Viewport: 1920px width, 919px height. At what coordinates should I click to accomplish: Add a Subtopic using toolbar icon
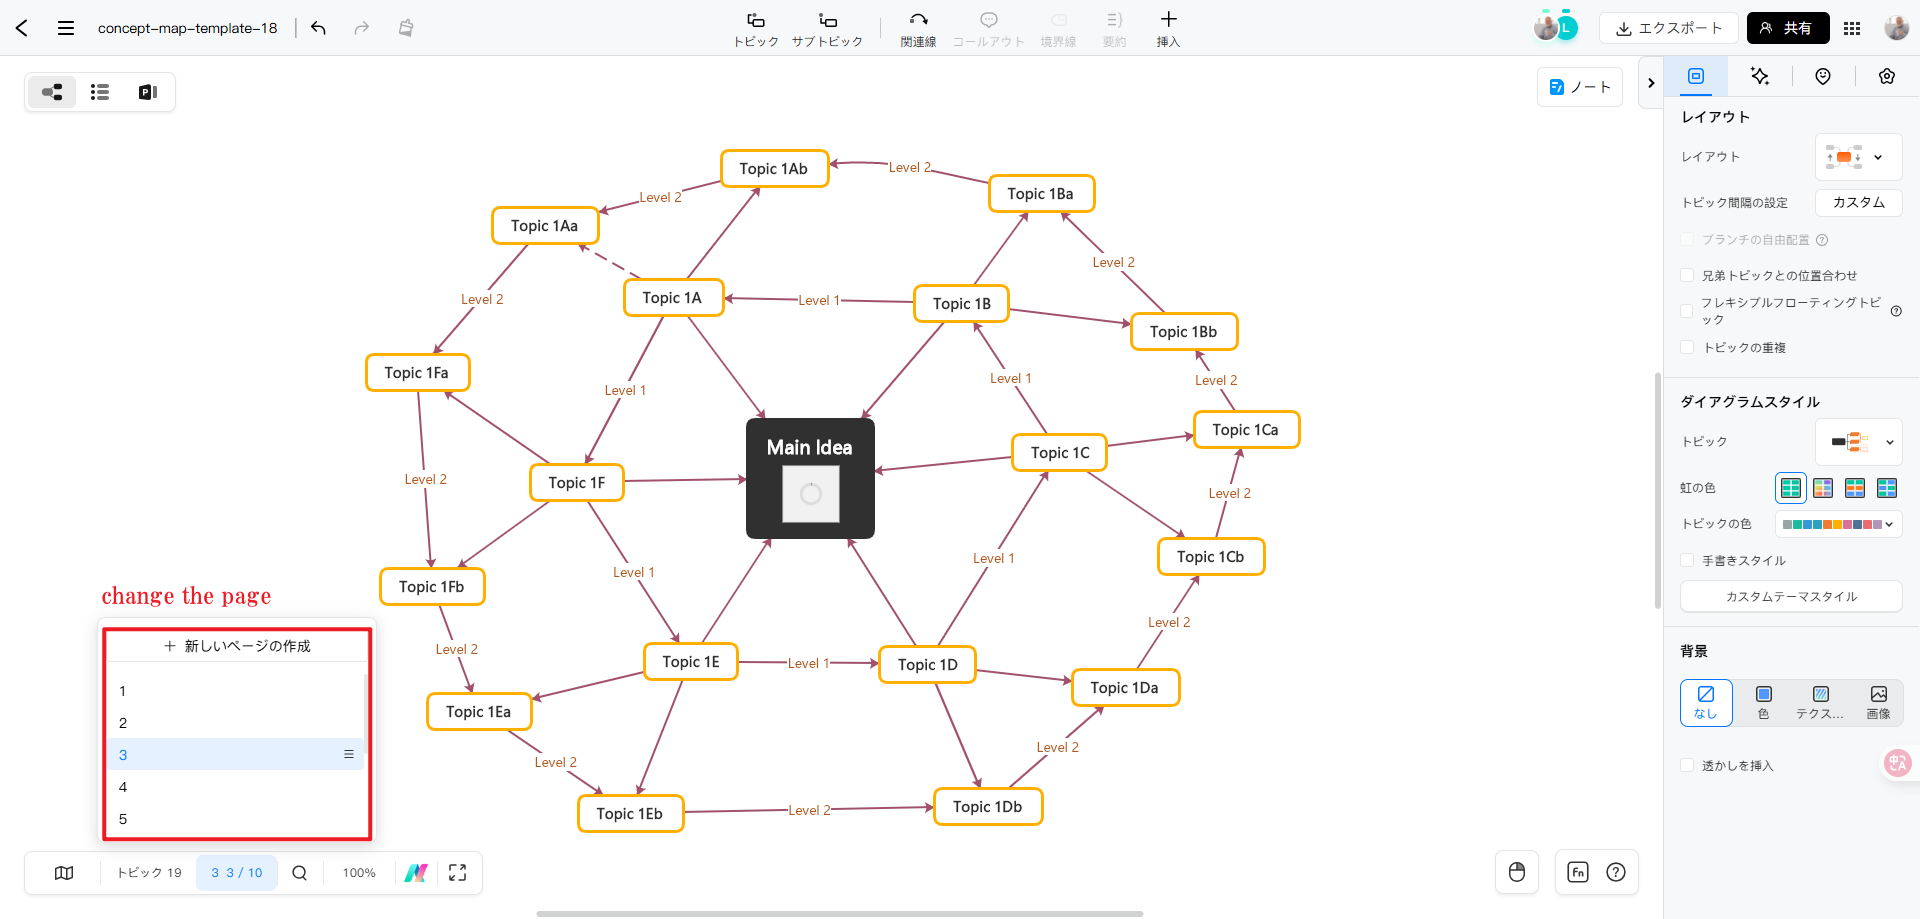[x=827, y=29]
